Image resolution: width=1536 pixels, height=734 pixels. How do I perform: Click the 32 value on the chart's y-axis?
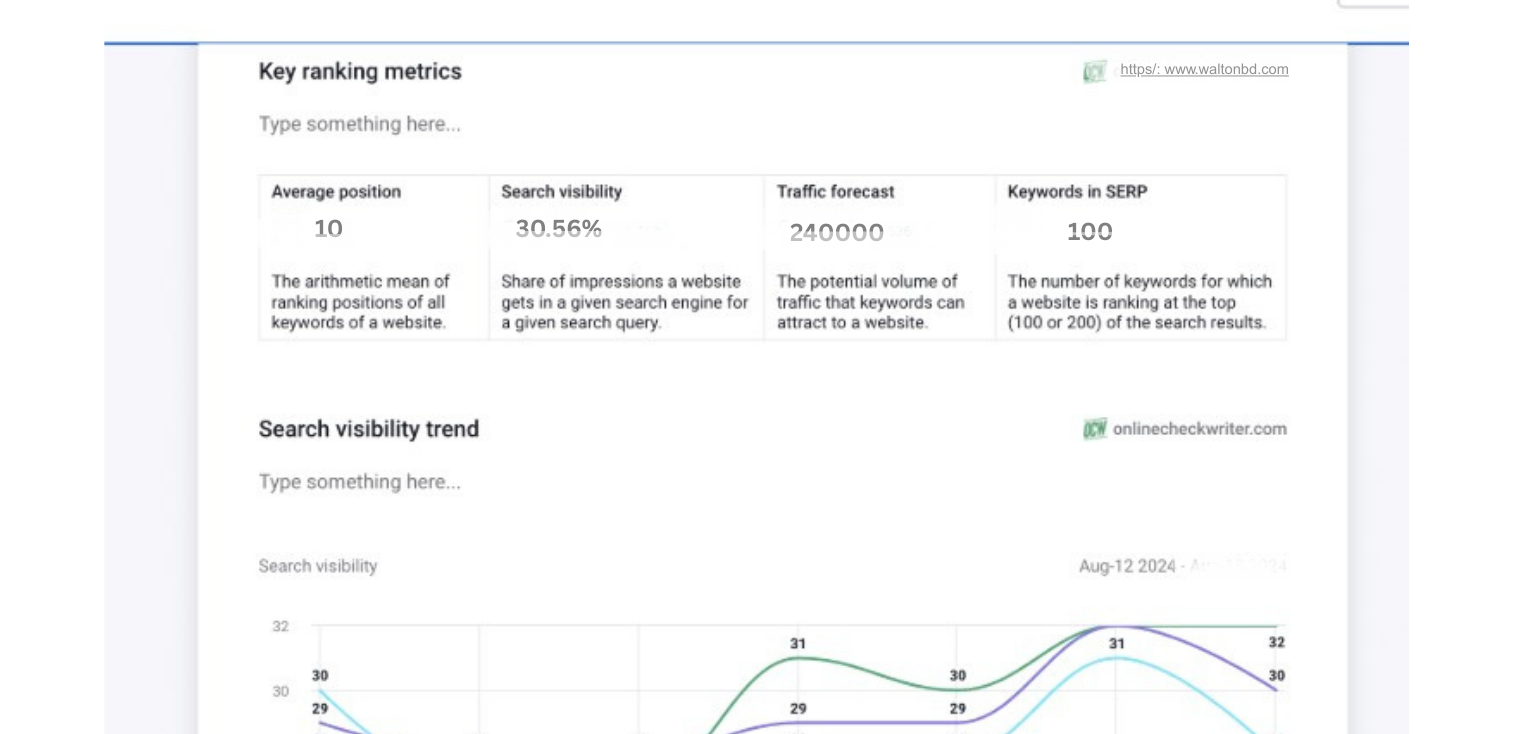pyautogui.click(x=281, y=626)
